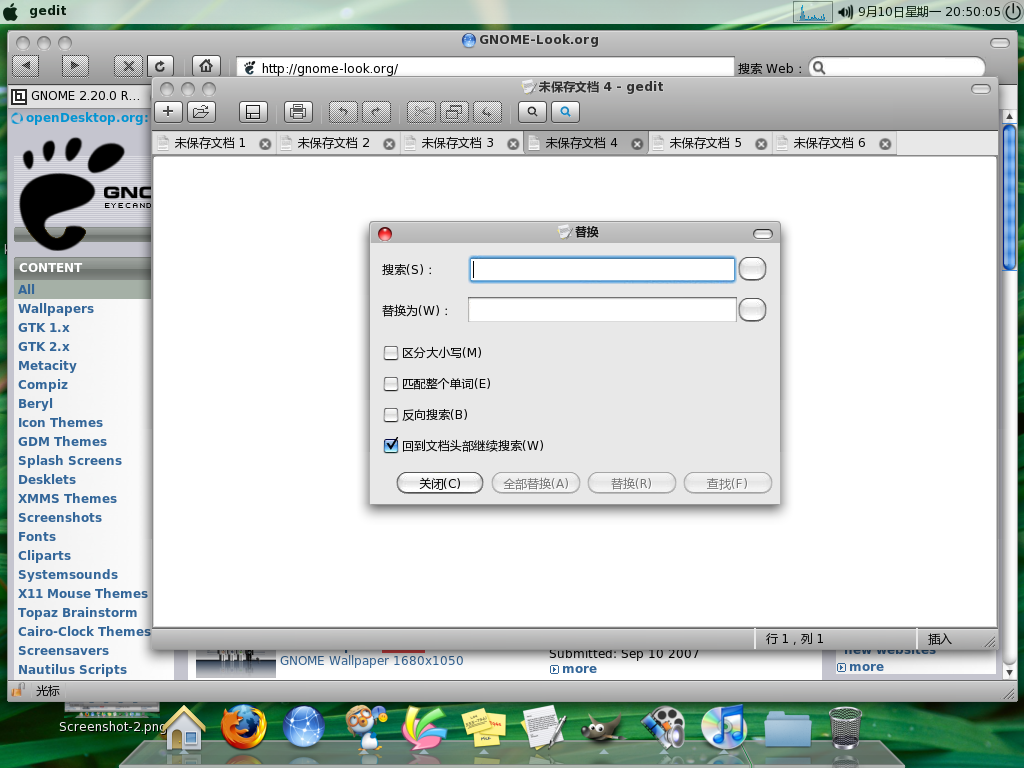The width and height of the screenshot is (1024, 768).
Task: Enable 匹配整个单词(E) checkbox
Action: (x=391, y=384)
